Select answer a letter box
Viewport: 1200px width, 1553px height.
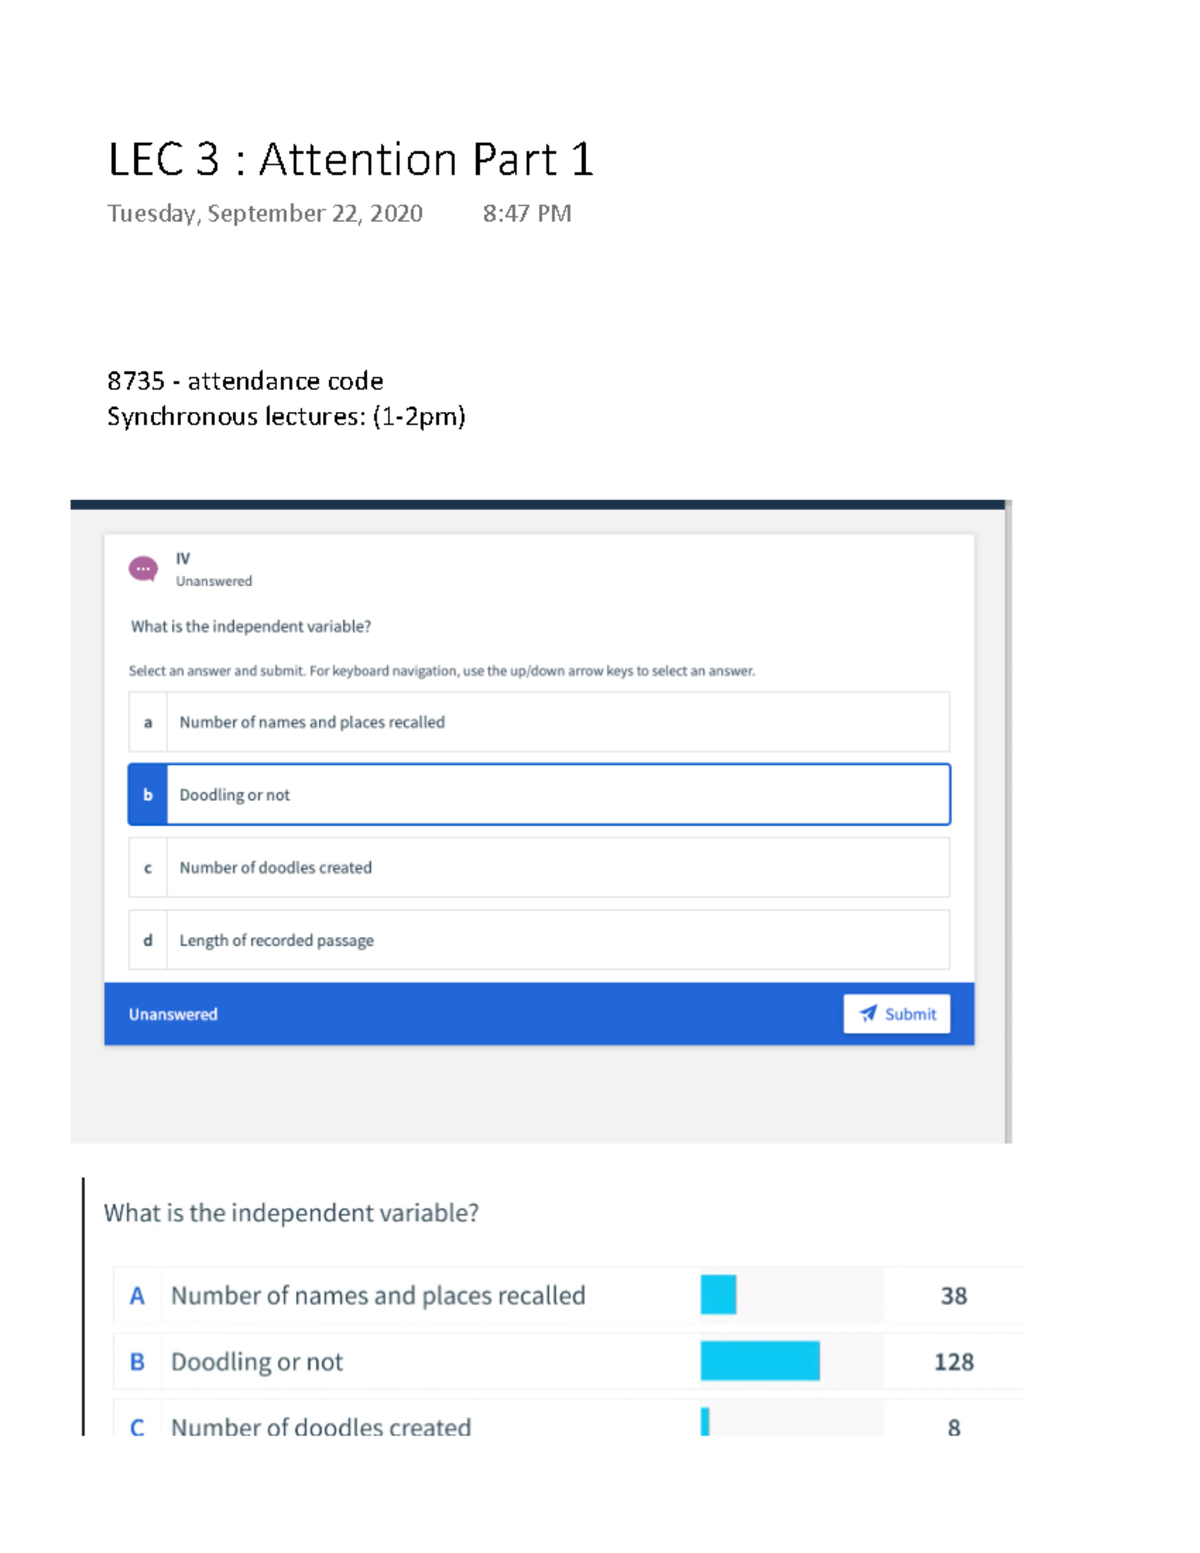148,722
